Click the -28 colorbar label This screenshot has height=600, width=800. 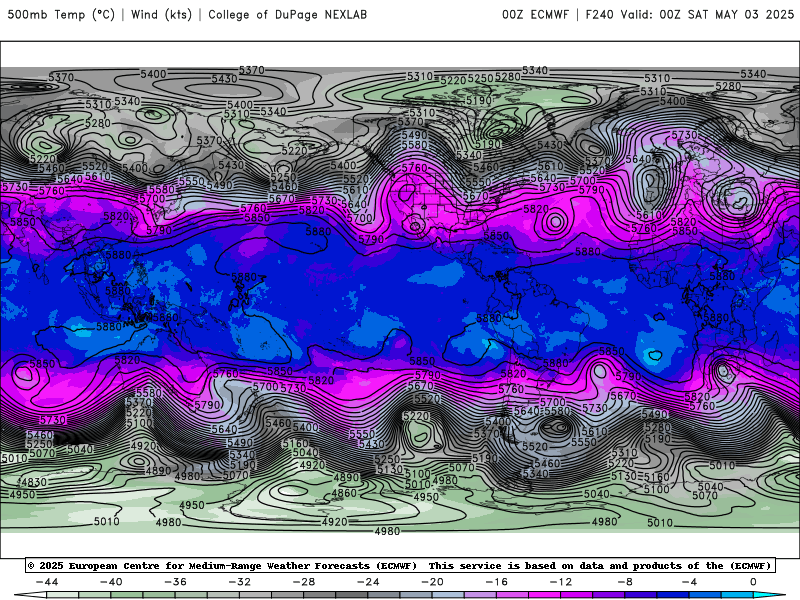click(304, 582)
